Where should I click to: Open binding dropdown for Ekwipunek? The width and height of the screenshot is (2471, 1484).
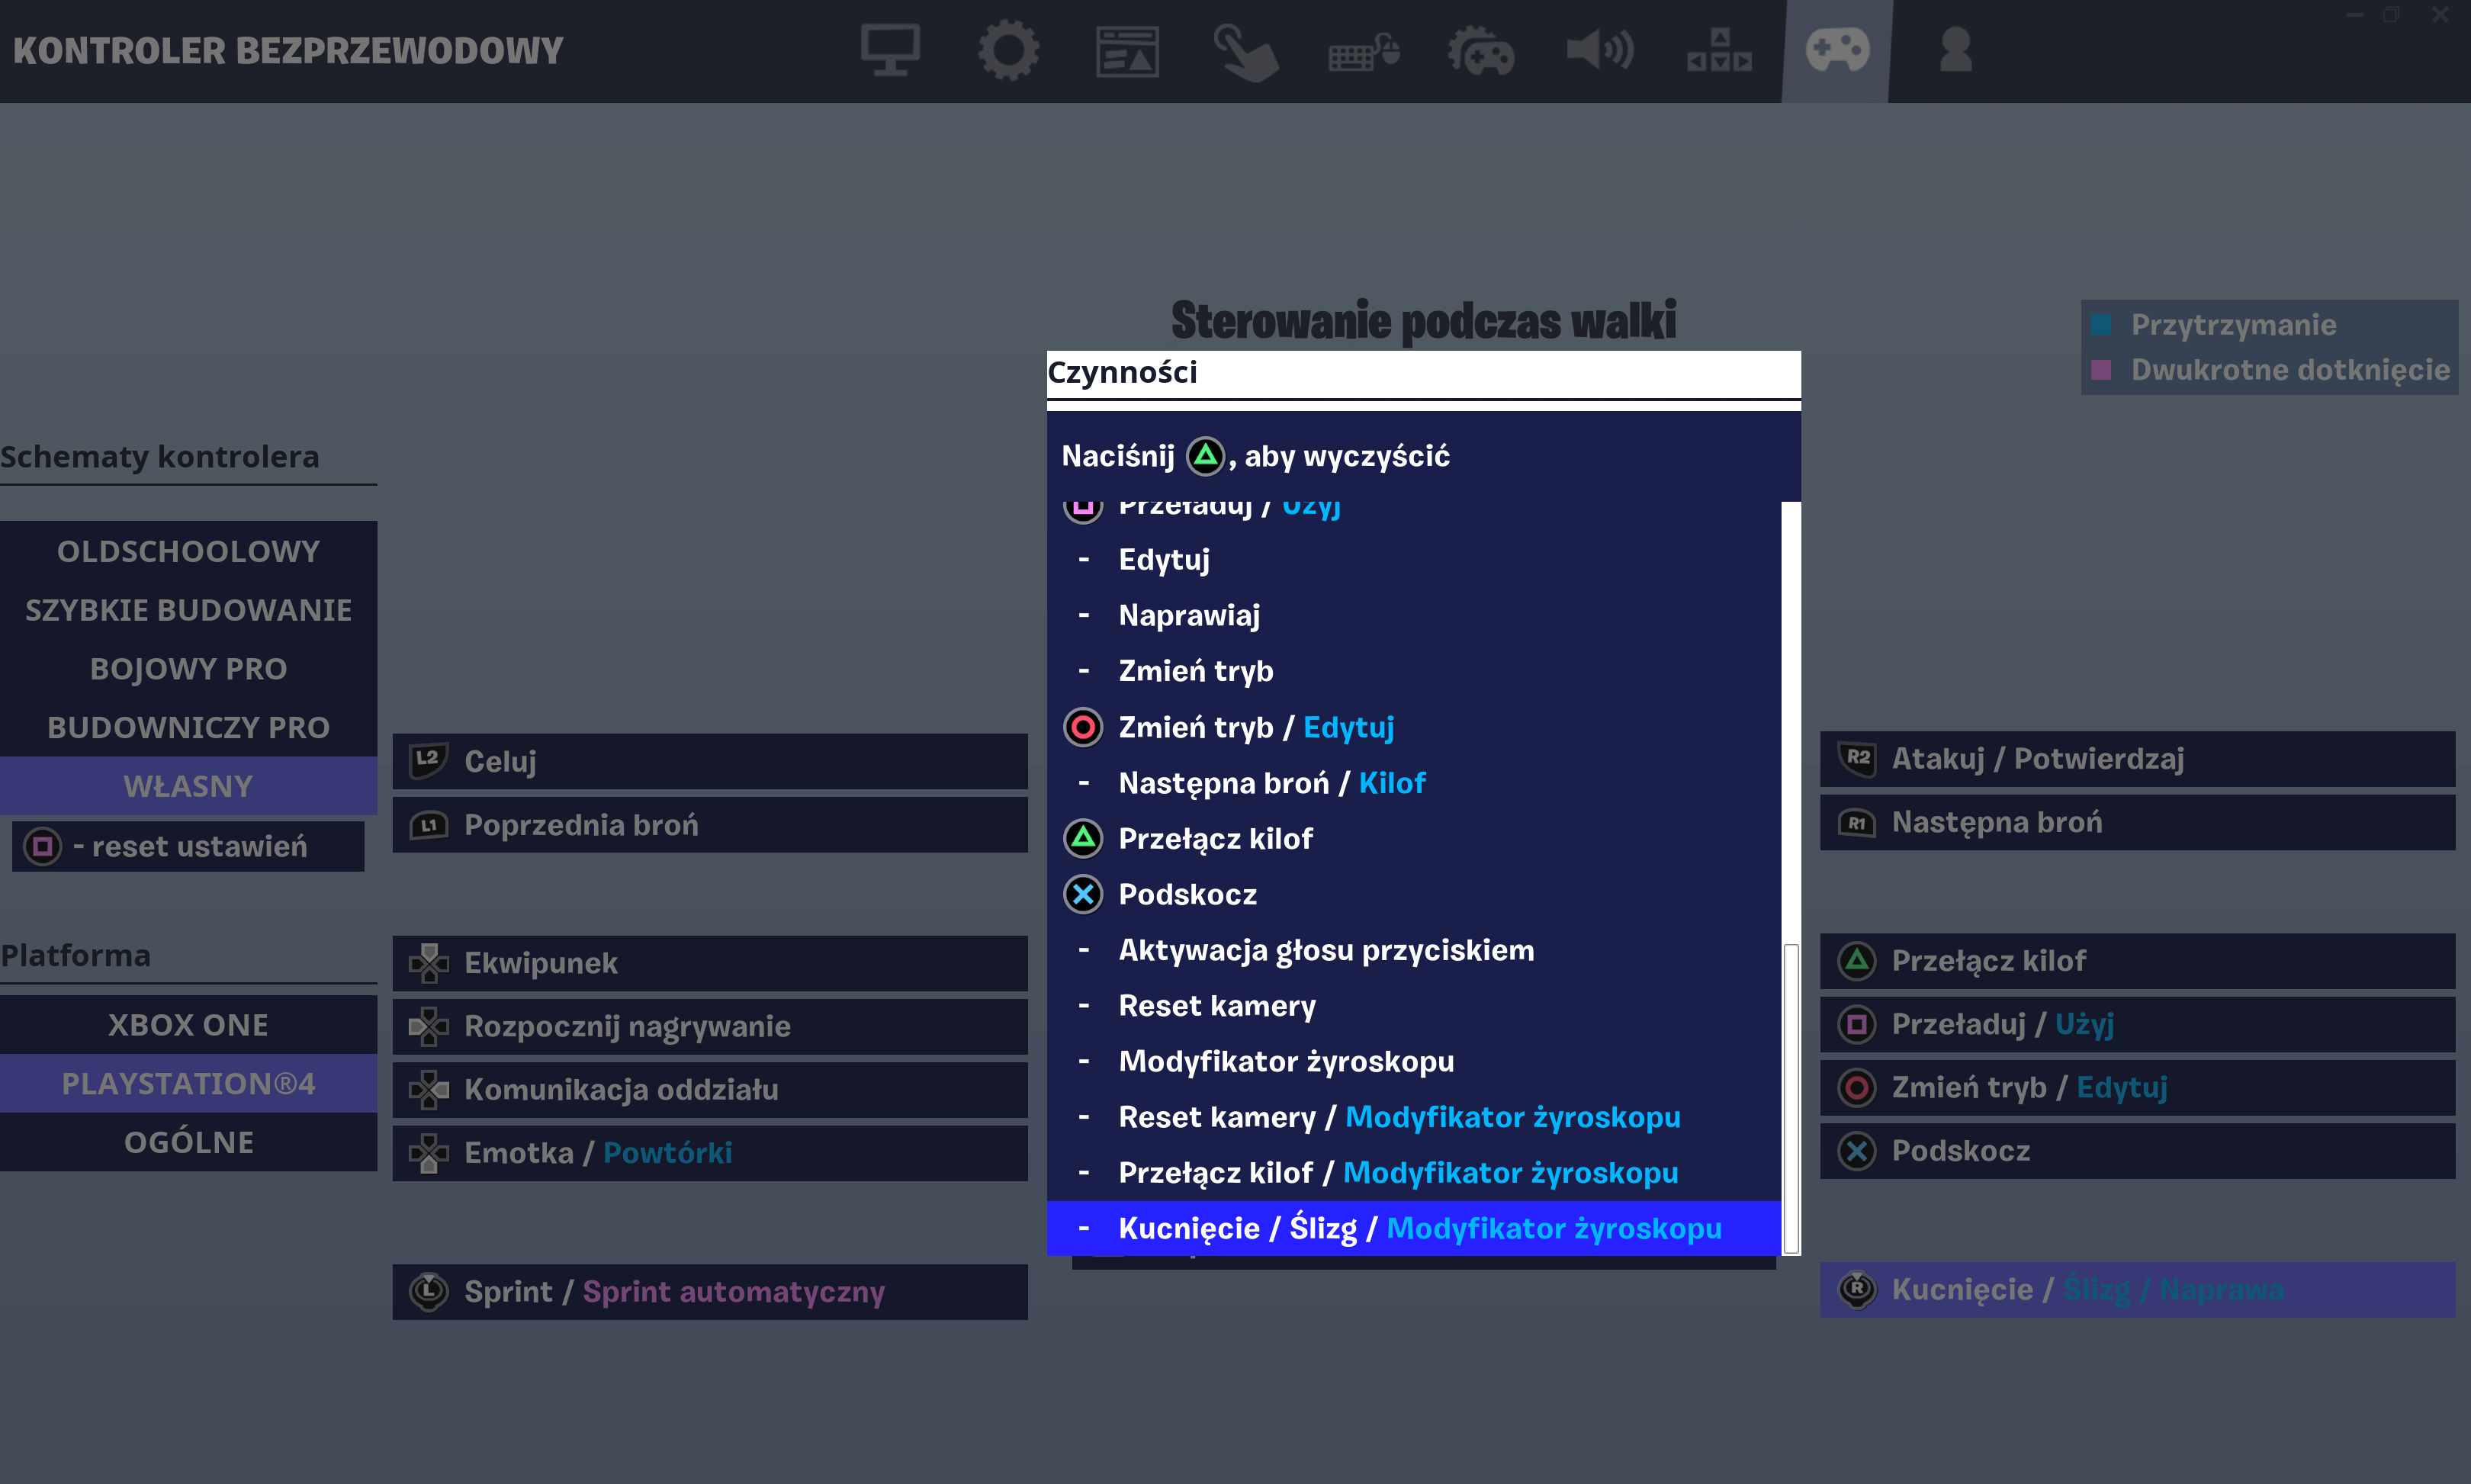pos(710,963)
